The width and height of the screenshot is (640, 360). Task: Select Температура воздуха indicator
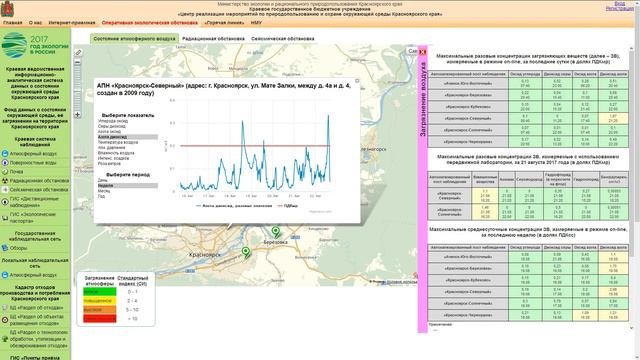(x=118, y=142)
